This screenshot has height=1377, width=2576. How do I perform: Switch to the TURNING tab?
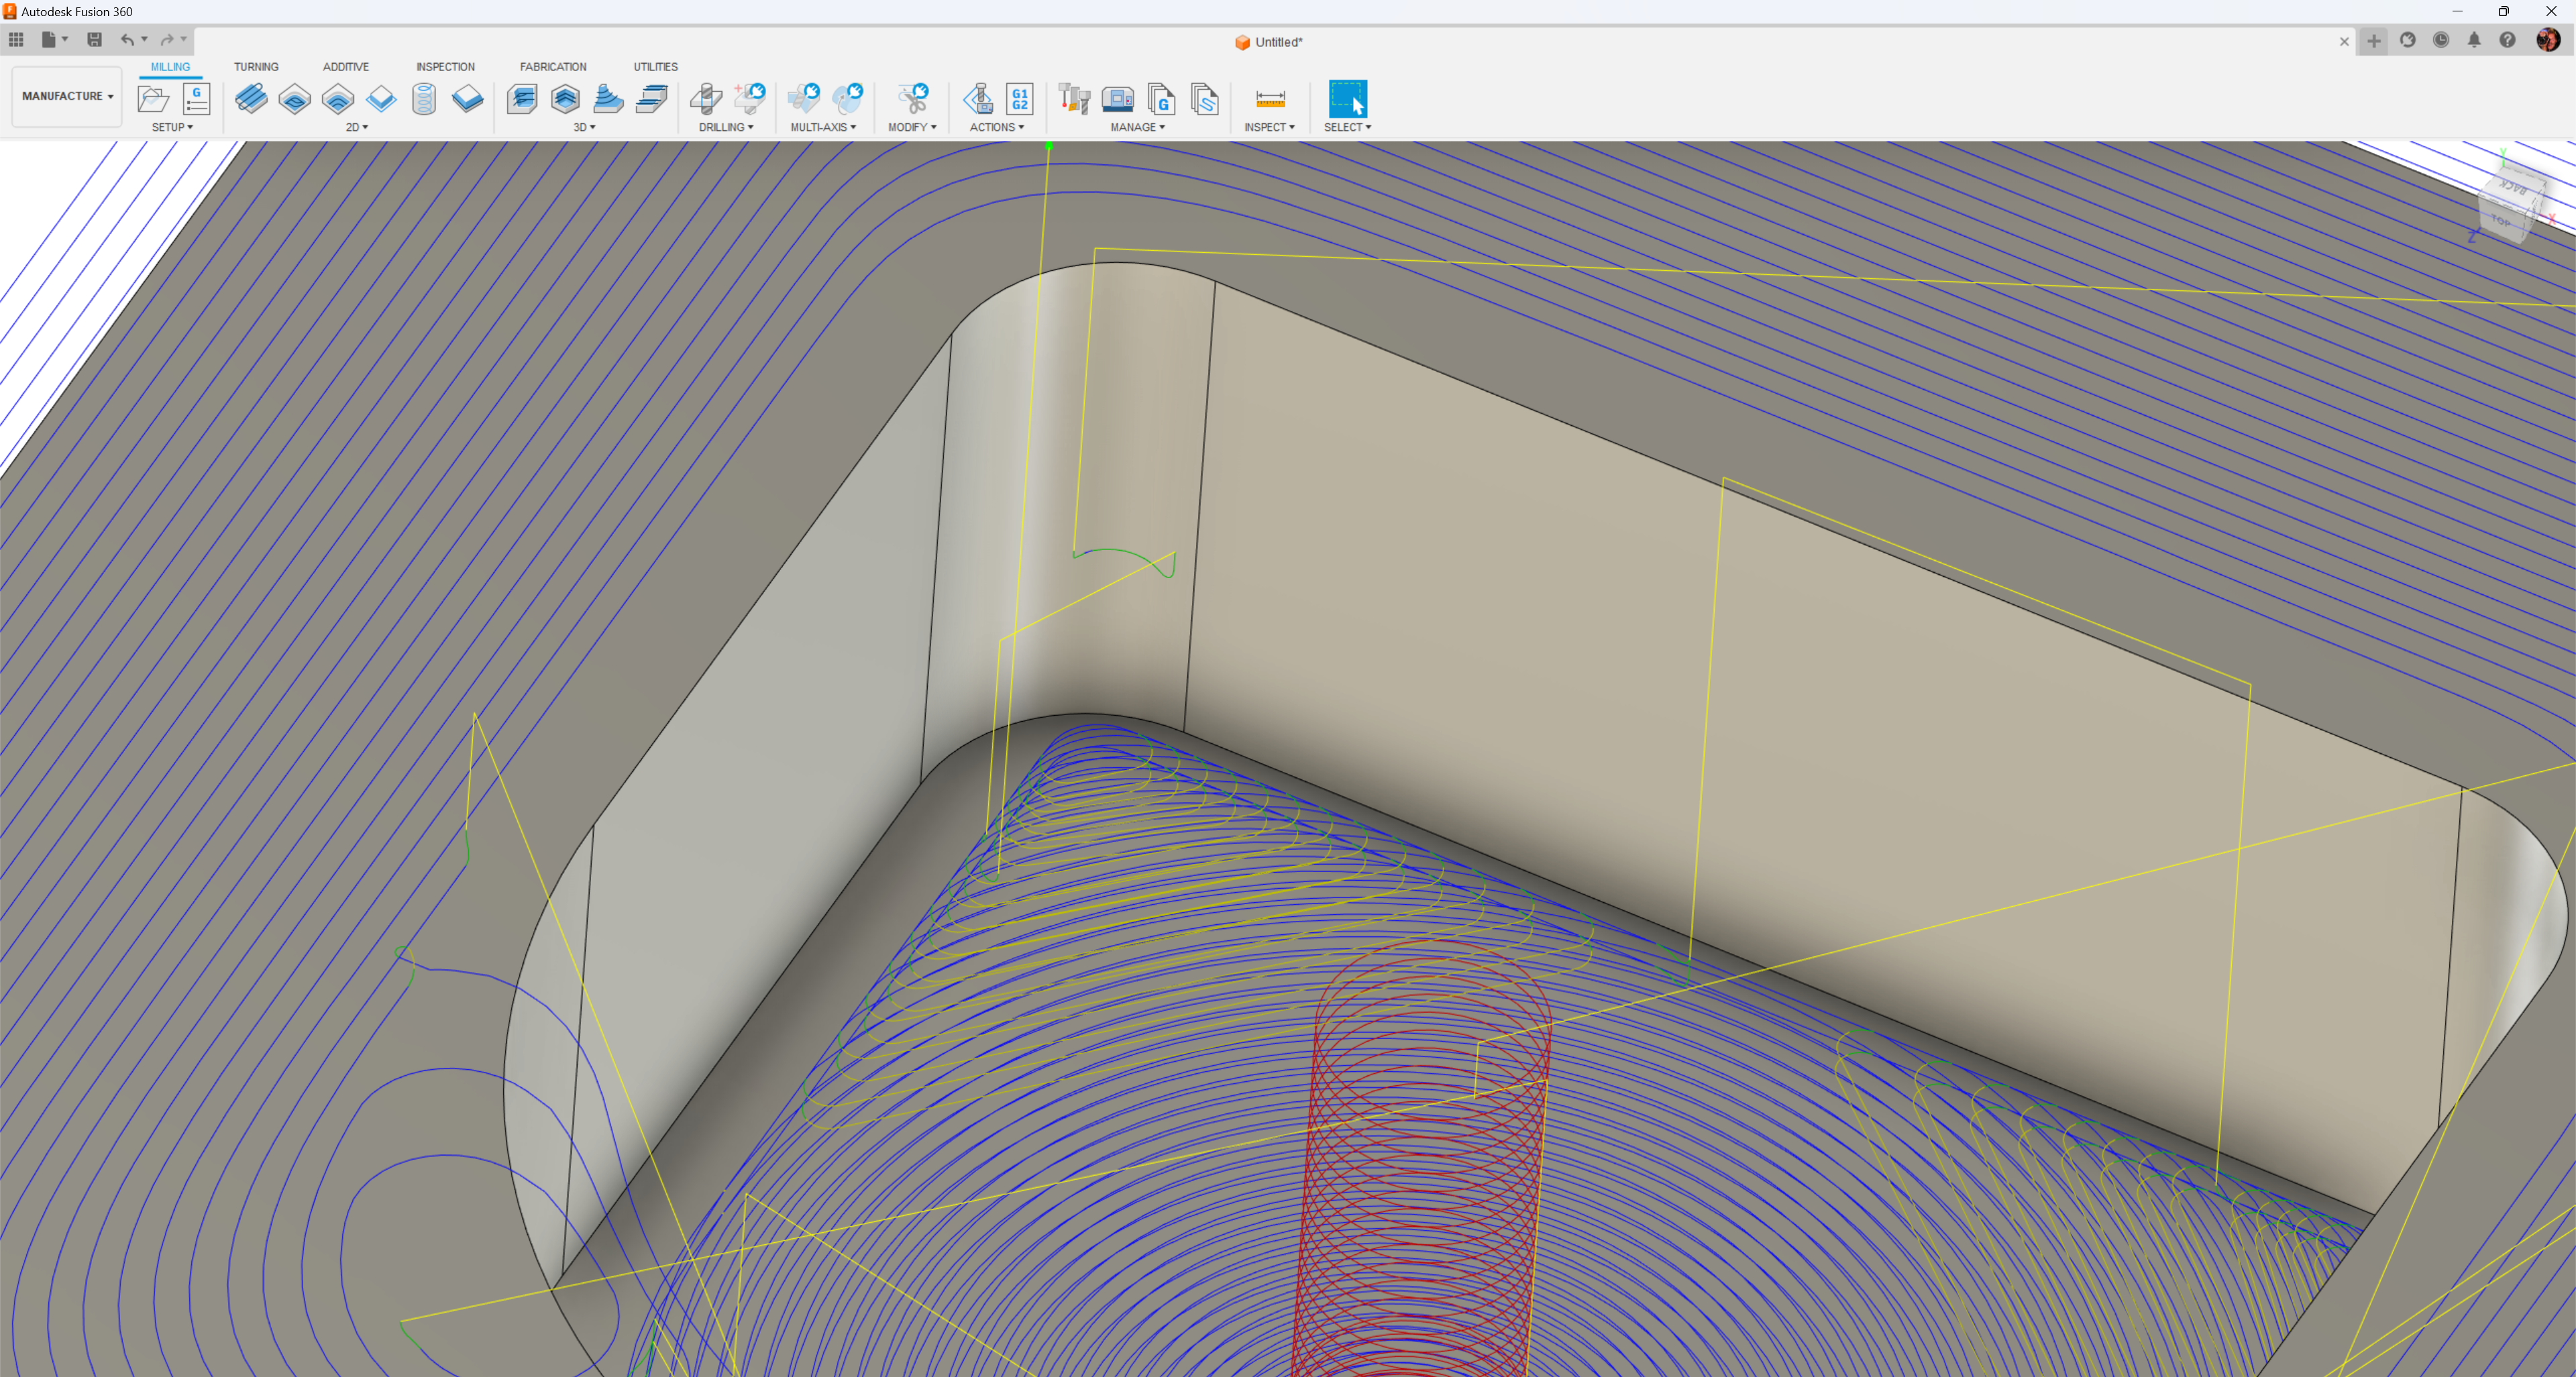(x=256, y=67)
